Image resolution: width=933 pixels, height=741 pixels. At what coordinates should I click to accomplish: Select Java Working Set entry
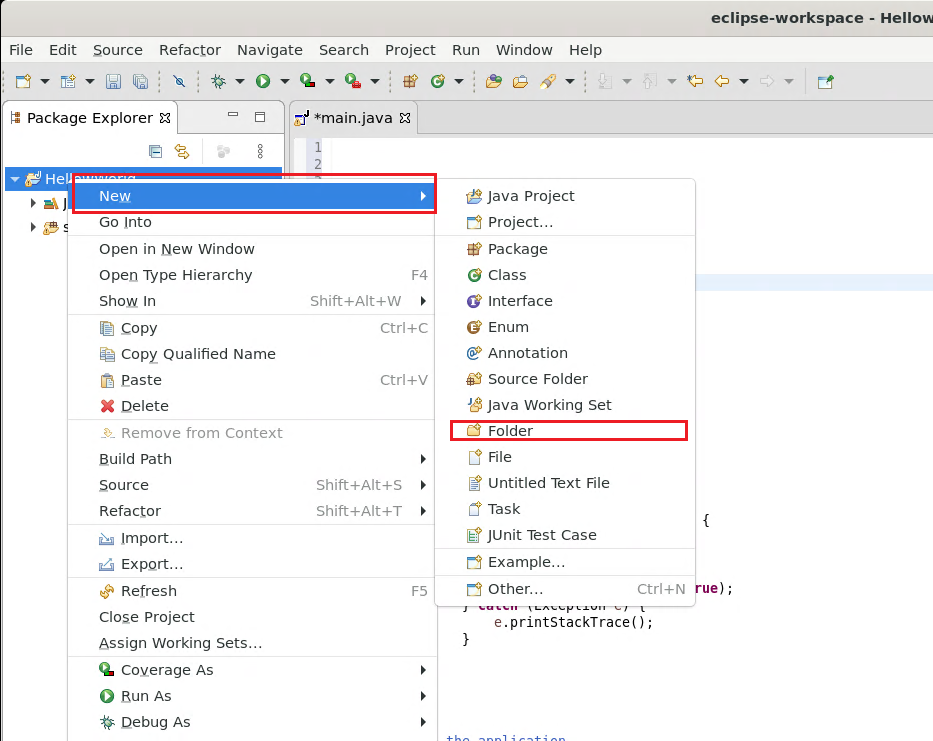point(565,405)
